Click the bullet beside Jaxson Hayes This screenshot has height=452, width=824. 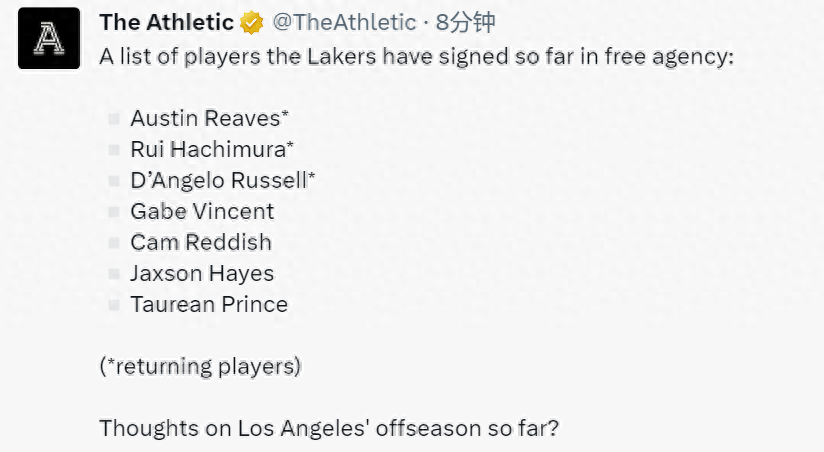tap(114, 274)
